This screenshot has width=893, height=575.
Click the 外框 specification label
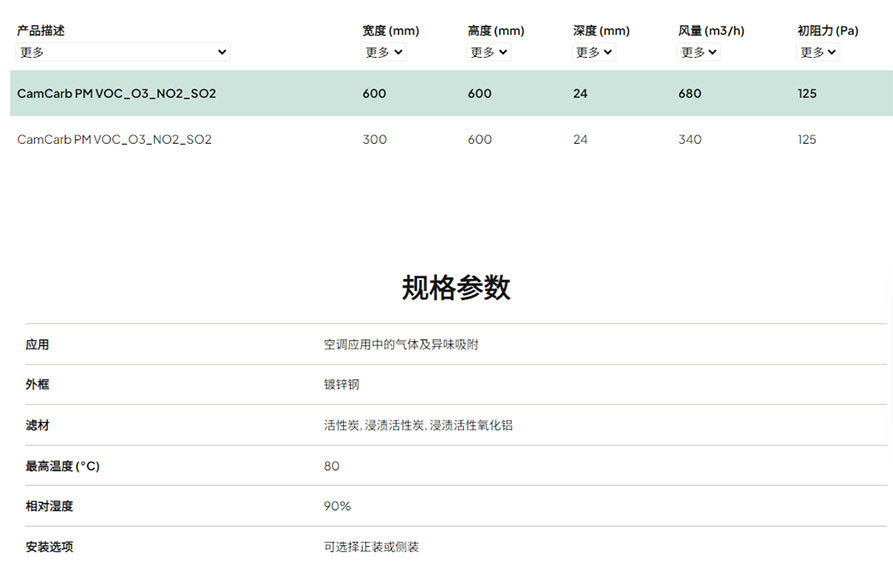click(x=37, y=385)
